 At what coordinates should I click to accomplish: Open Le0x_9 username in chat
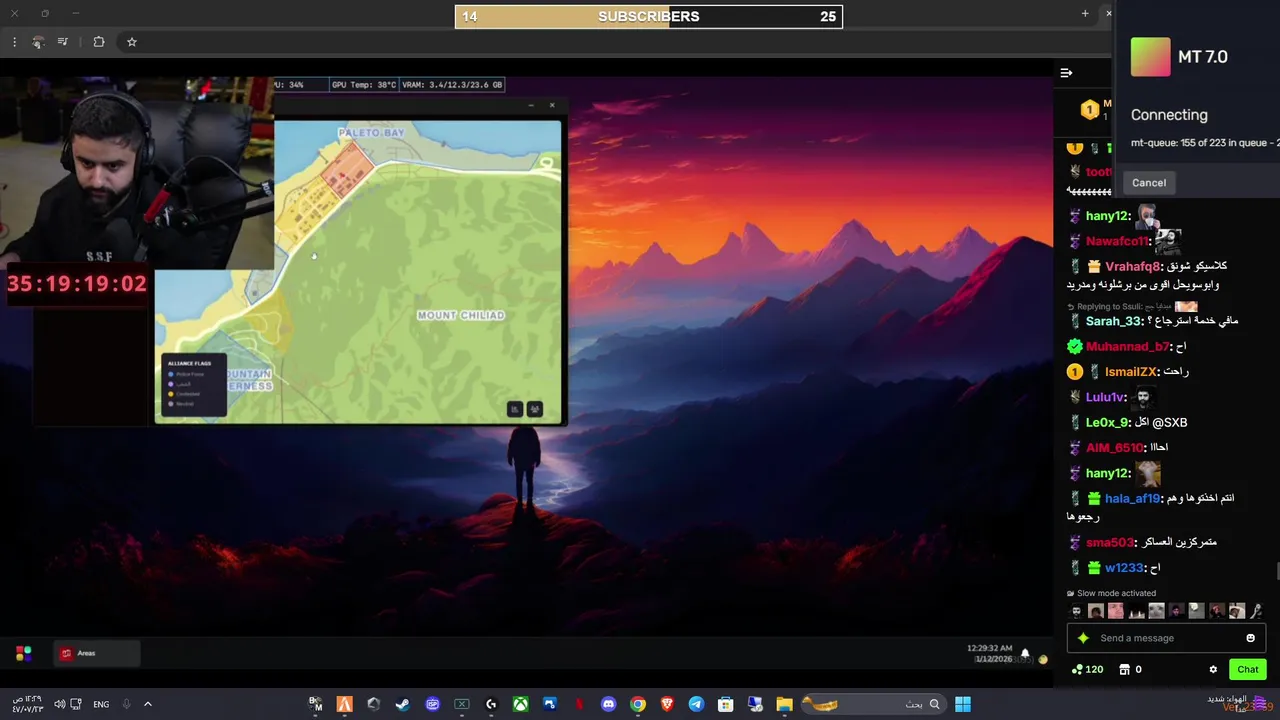pyautogui.click(x=1108, y=422)
